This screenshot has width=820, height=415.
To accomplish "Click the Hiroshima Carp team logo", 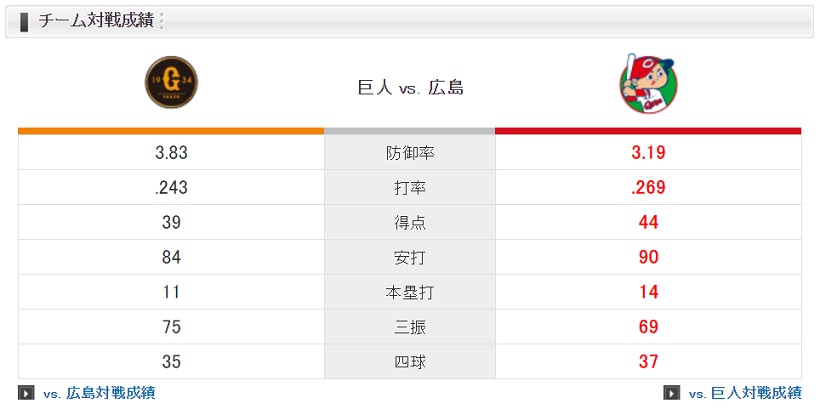I will 647,82.
